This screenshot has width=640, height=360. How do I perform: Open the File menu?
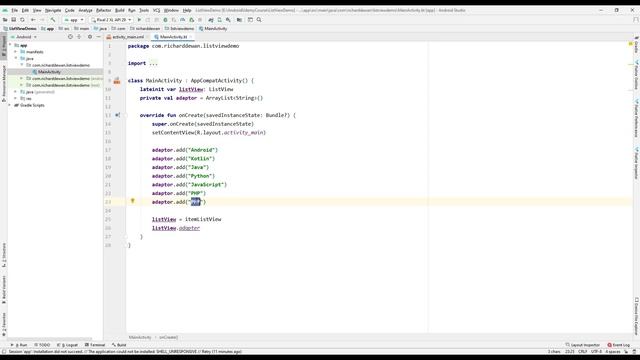coord(14,10)
